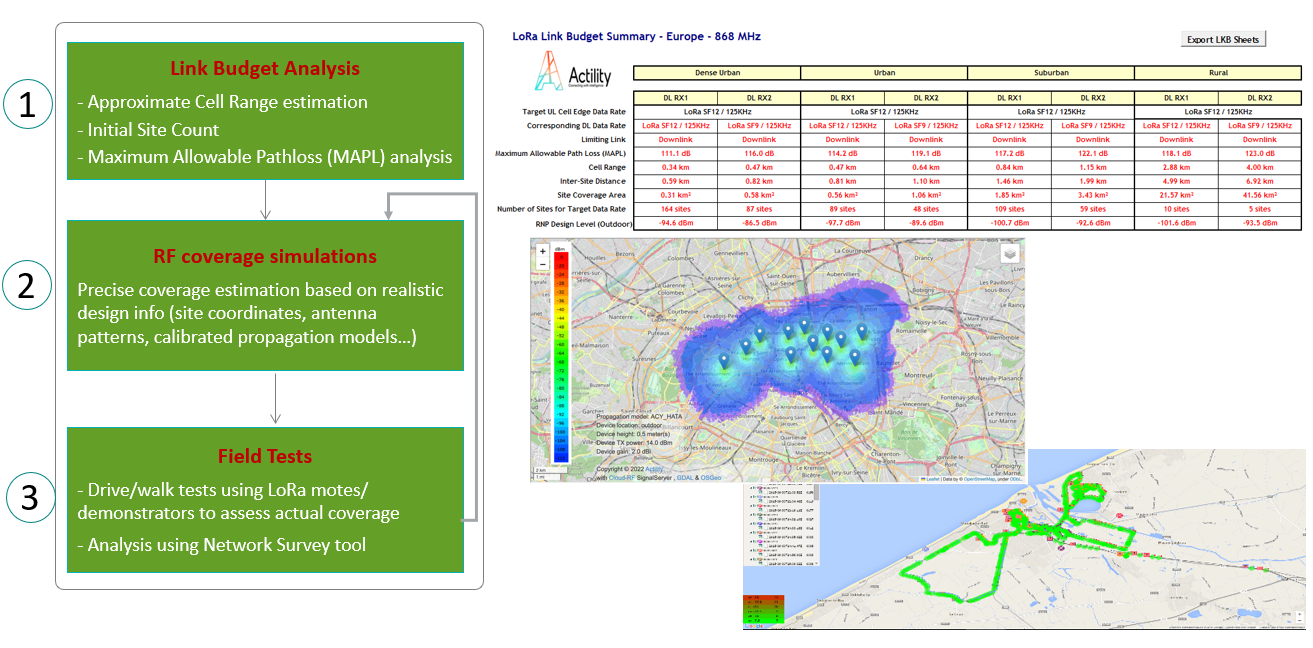1313x648 pixels.
Task: Select the circled step 3 icon
Action: click(29, 498)
